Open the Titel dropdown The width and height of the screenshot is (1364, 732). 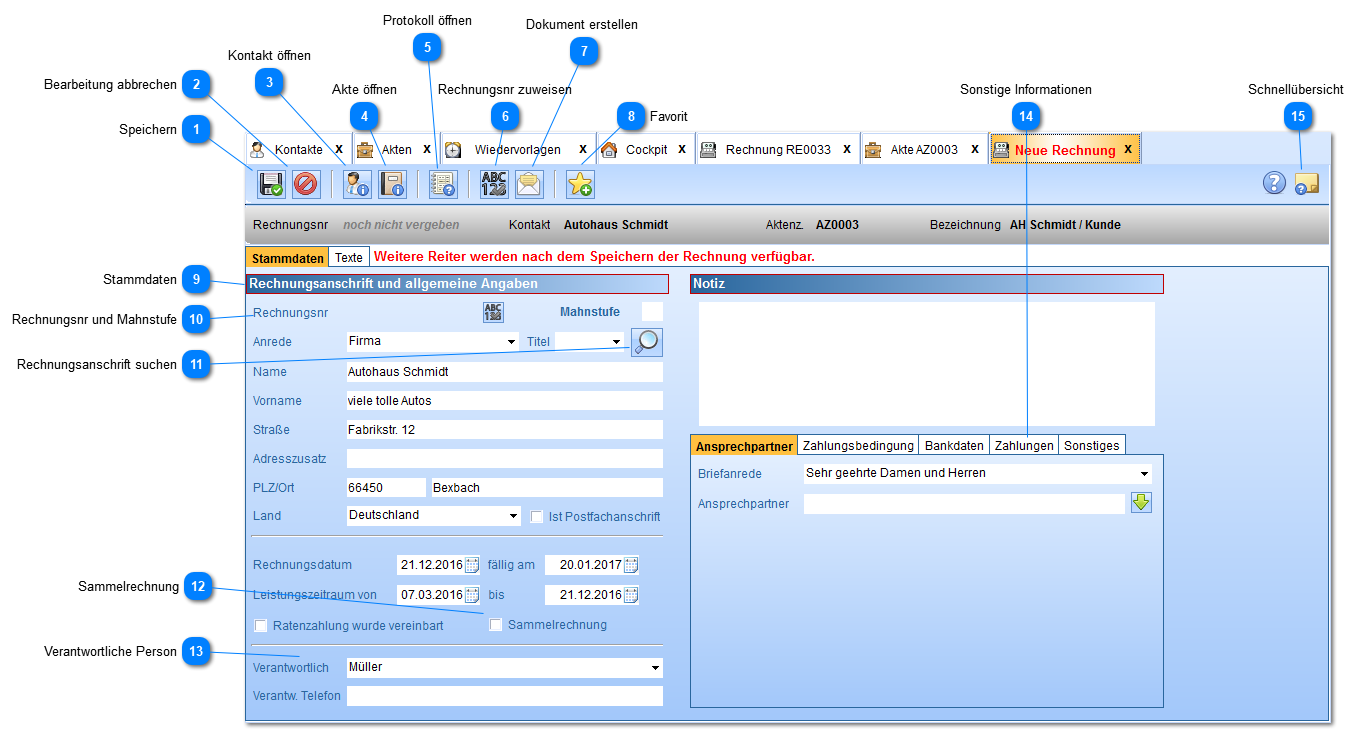pos(616,341)
